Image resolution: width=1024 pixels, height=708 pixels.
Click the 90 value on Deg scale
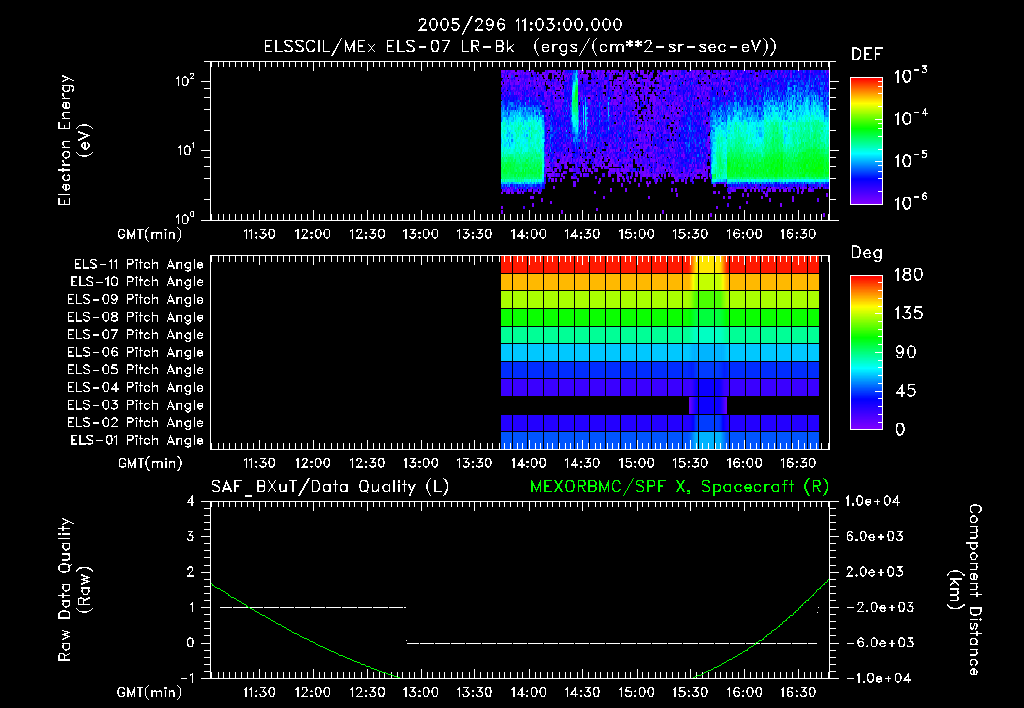[x=906, y=352]
